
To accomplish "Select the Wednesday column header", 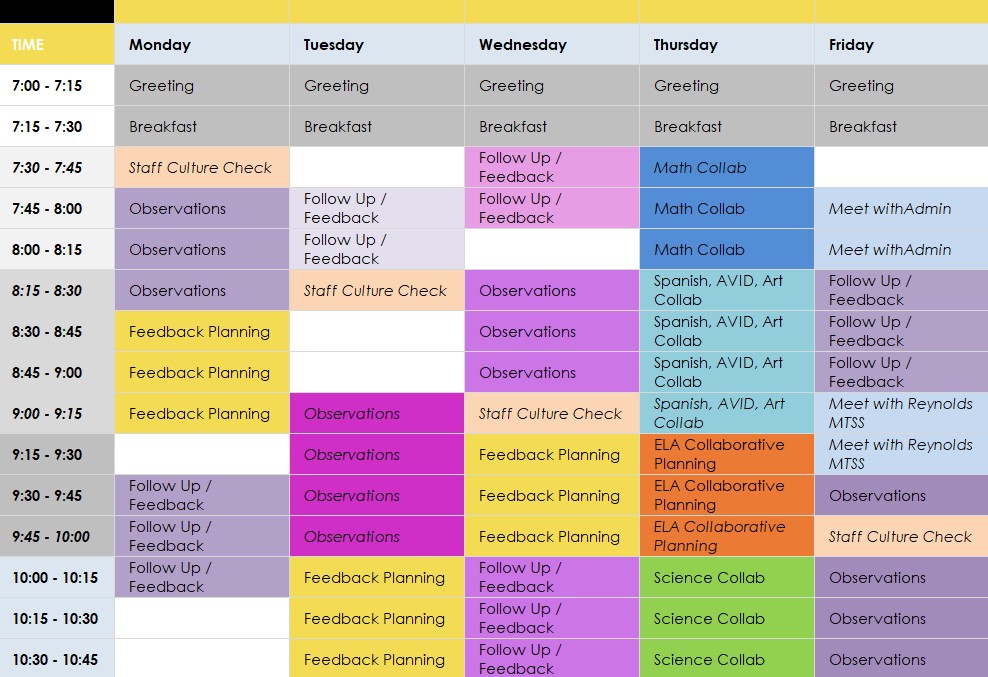I will [552, 44].
